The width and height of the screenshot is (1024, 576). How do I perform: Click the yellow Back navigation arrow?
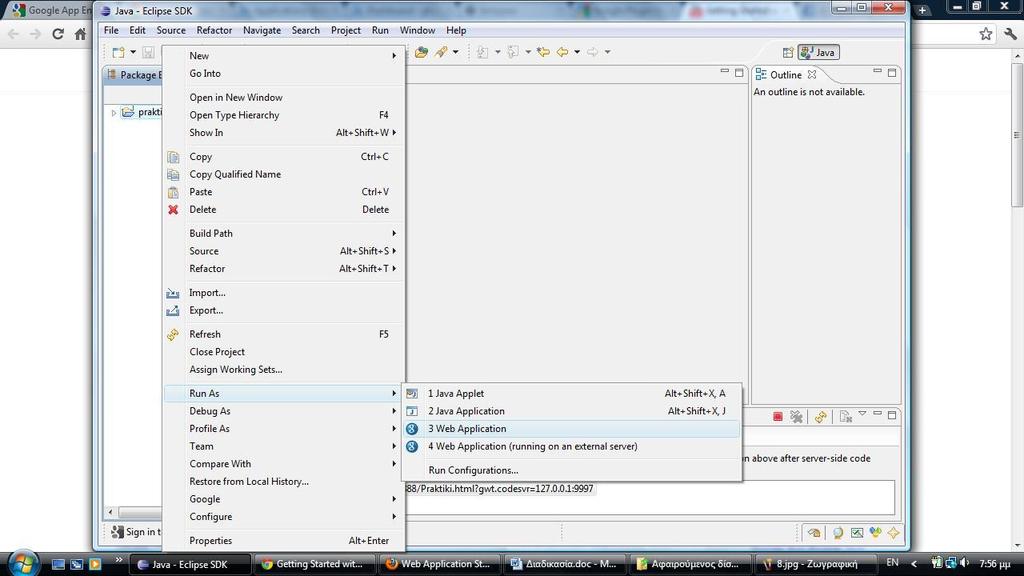point(562,52)
